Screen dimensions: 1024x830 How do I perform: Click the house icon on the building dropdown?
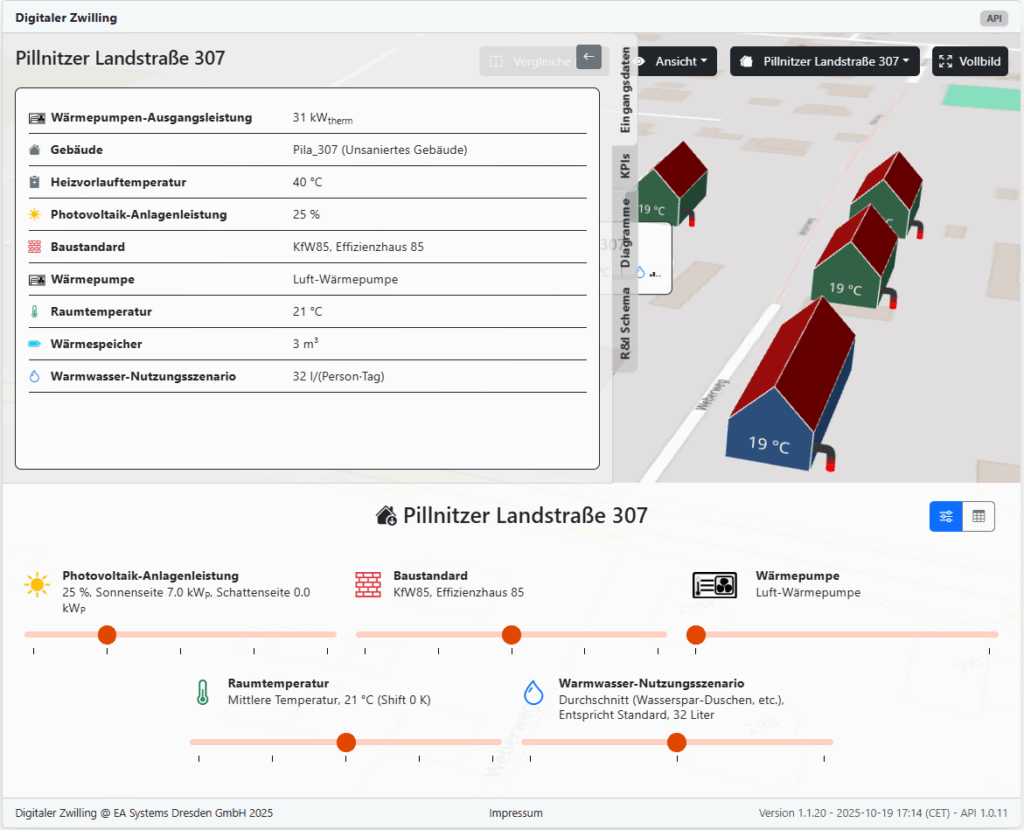point(746,61)
